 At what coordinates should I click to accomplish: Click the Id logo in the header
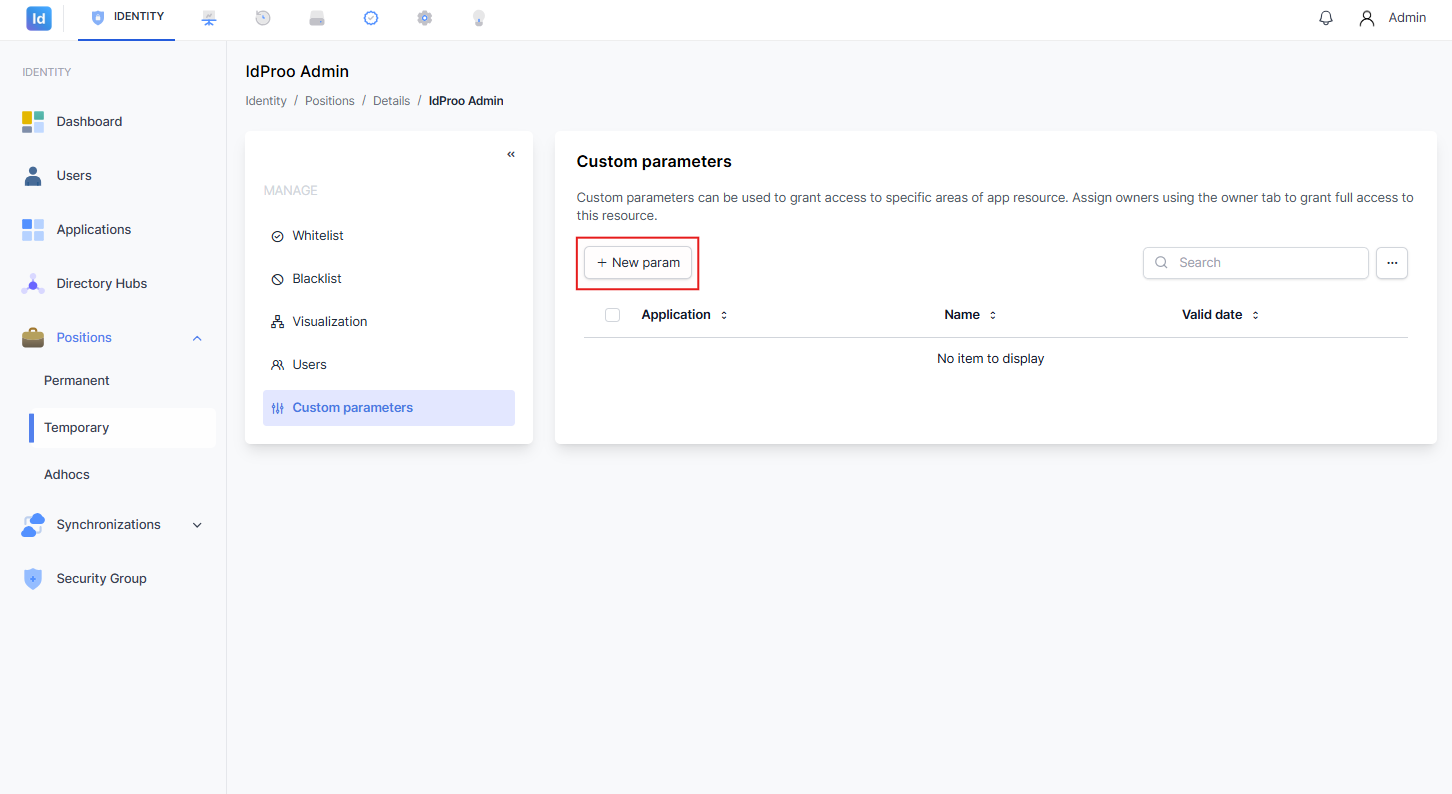tap(39, 18)
